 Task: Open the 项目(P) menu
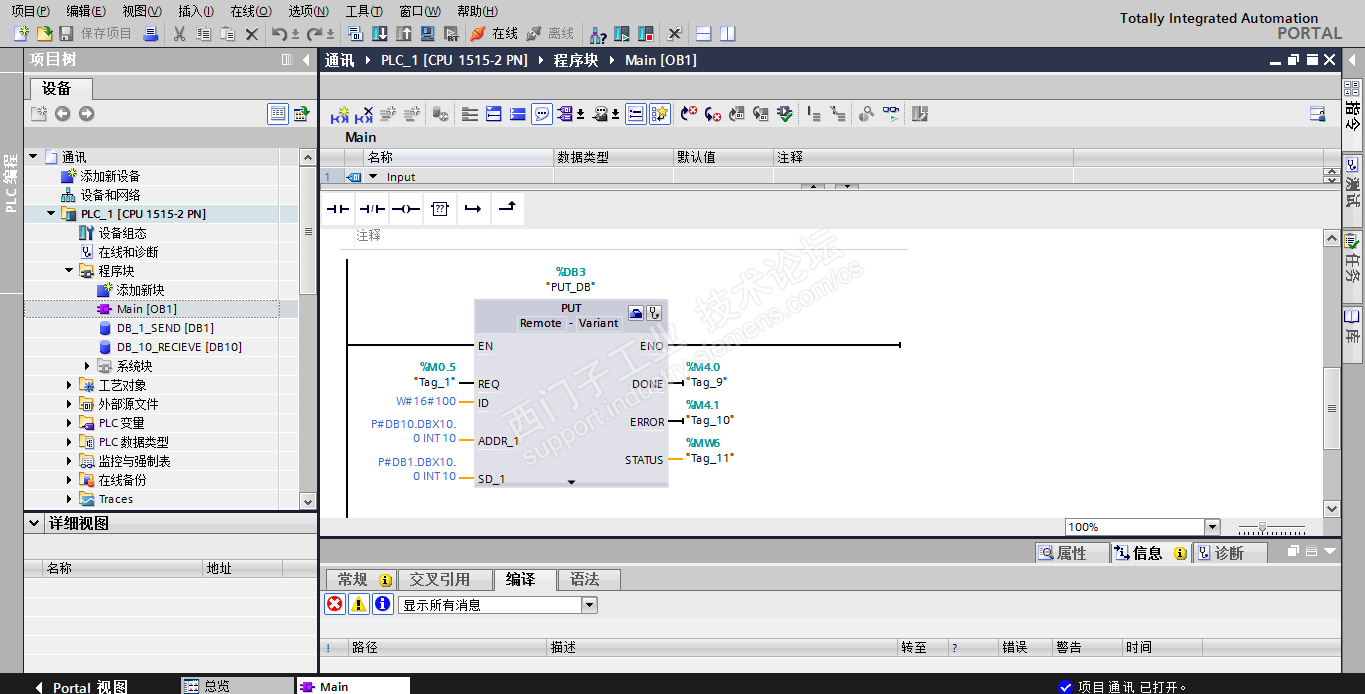pos(31,11)
